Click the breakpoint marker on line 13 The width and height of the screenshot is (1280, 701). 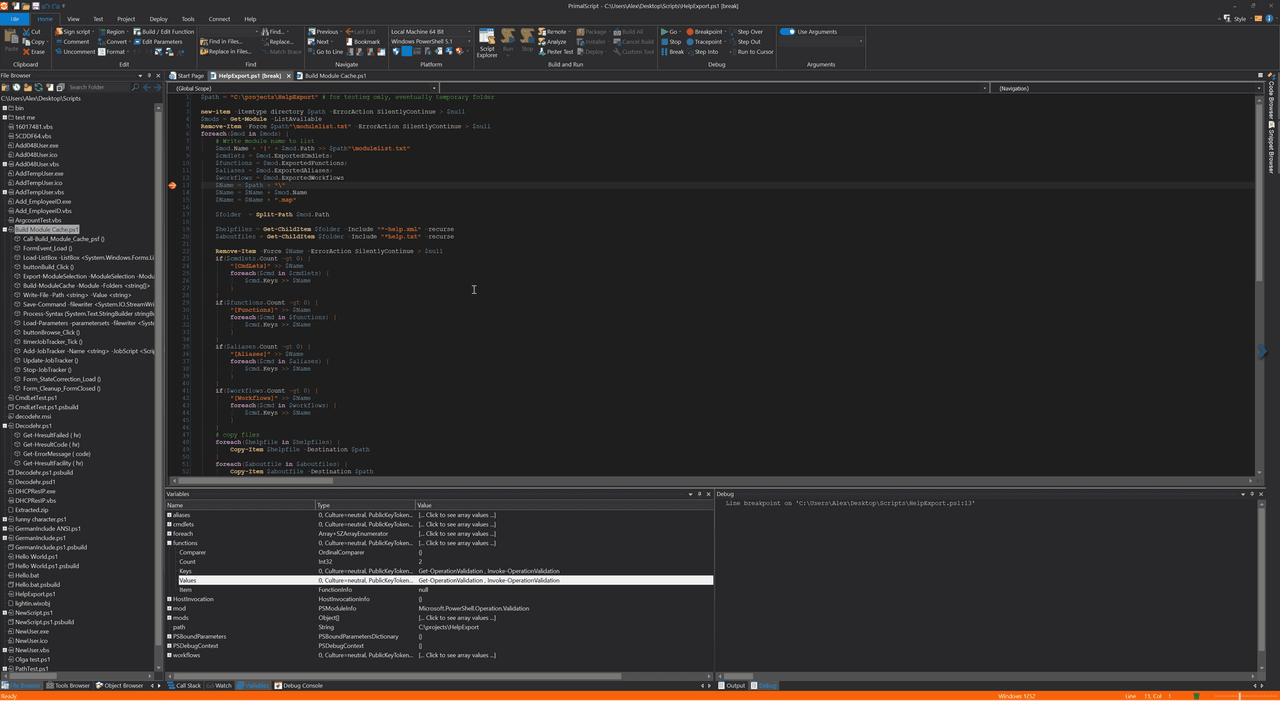click(172, 185)
